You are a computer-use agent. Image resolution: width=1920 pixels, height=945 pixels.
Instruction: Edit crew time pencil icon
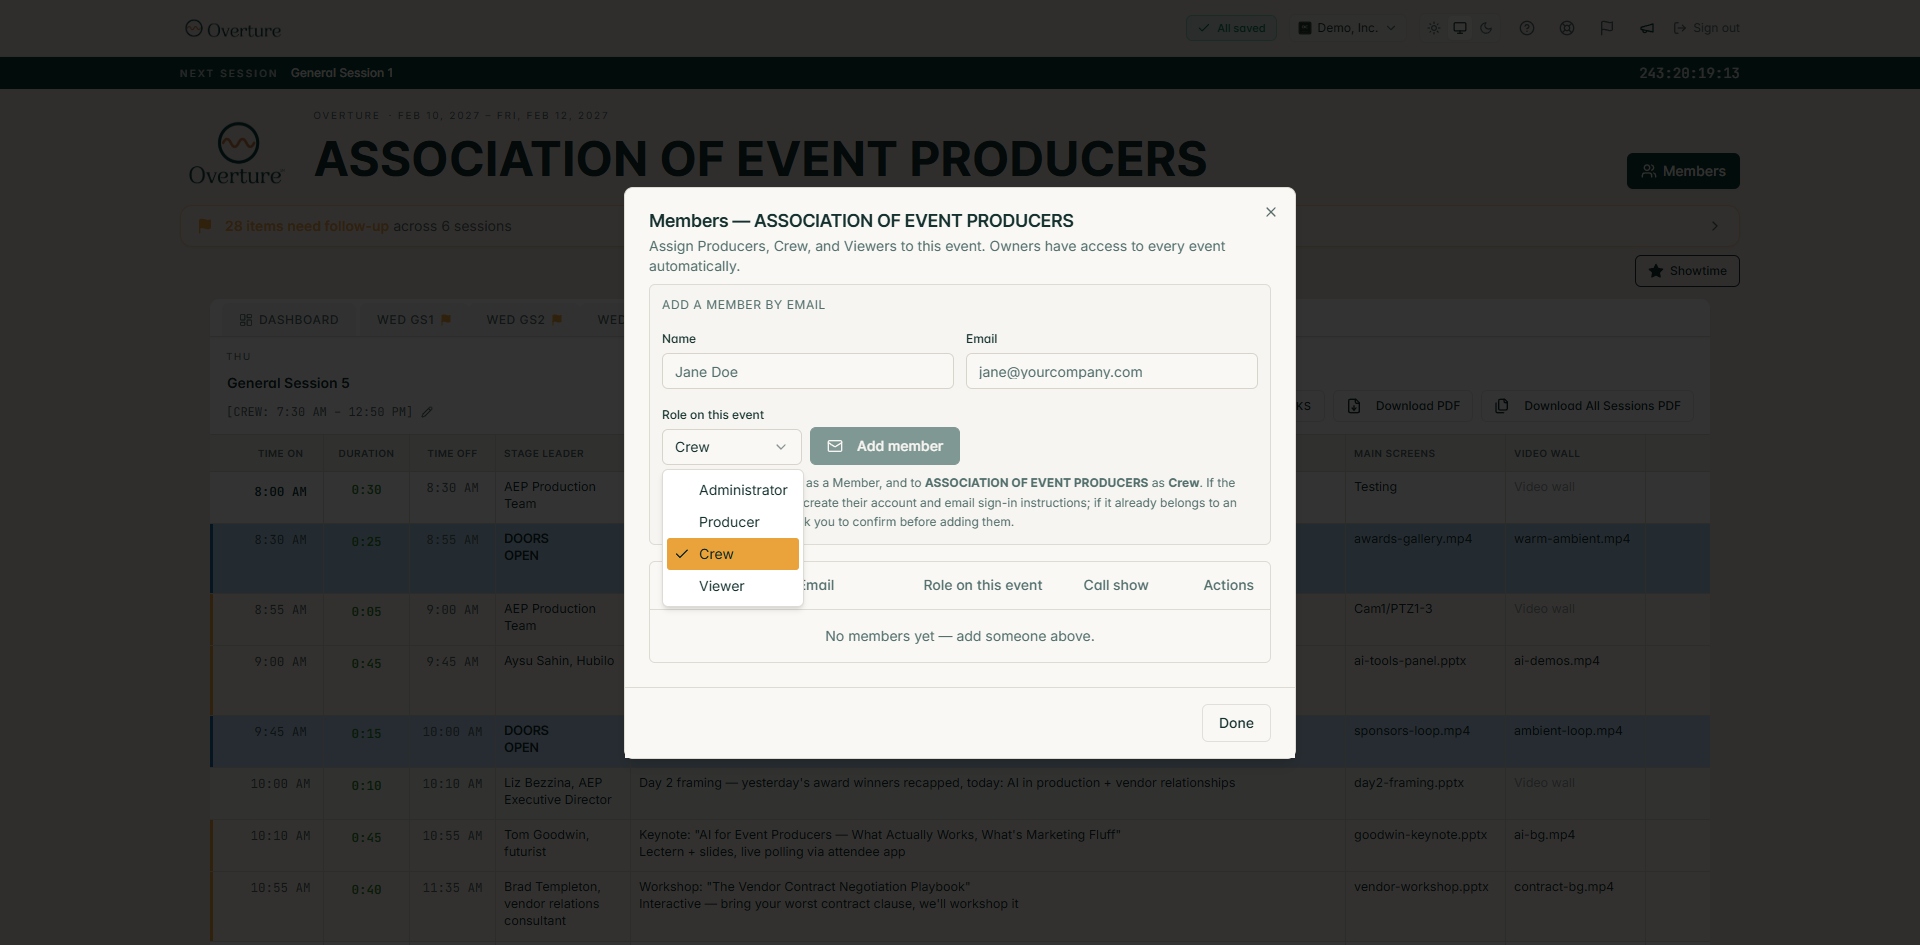point(427,412)
